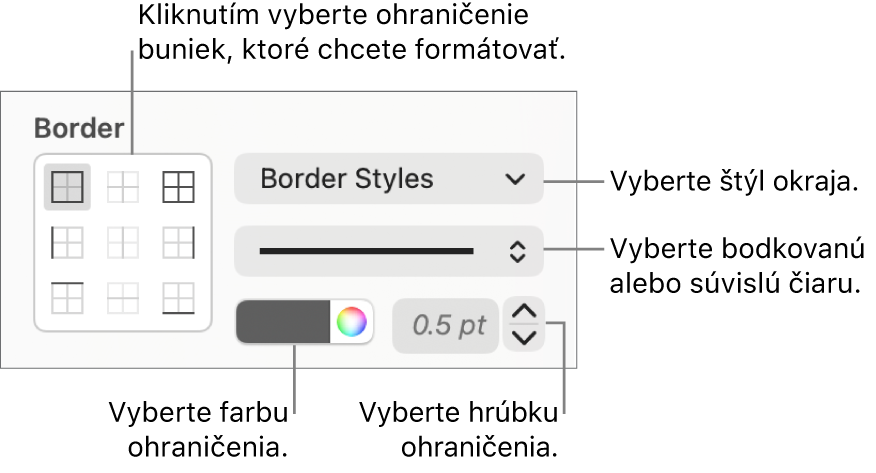Screen dimensions: 876x473
Task: Expand the Border Styles chevron
Action: [x=515, y=179]
